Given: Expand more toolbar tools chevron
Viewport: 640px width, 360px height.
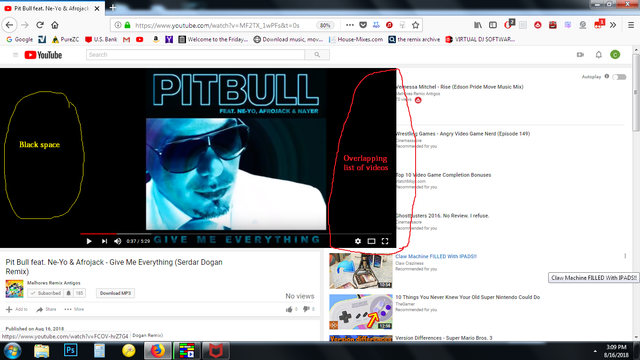Looking at the screenshot, I should pyautogui.click(x=613, y=25).
